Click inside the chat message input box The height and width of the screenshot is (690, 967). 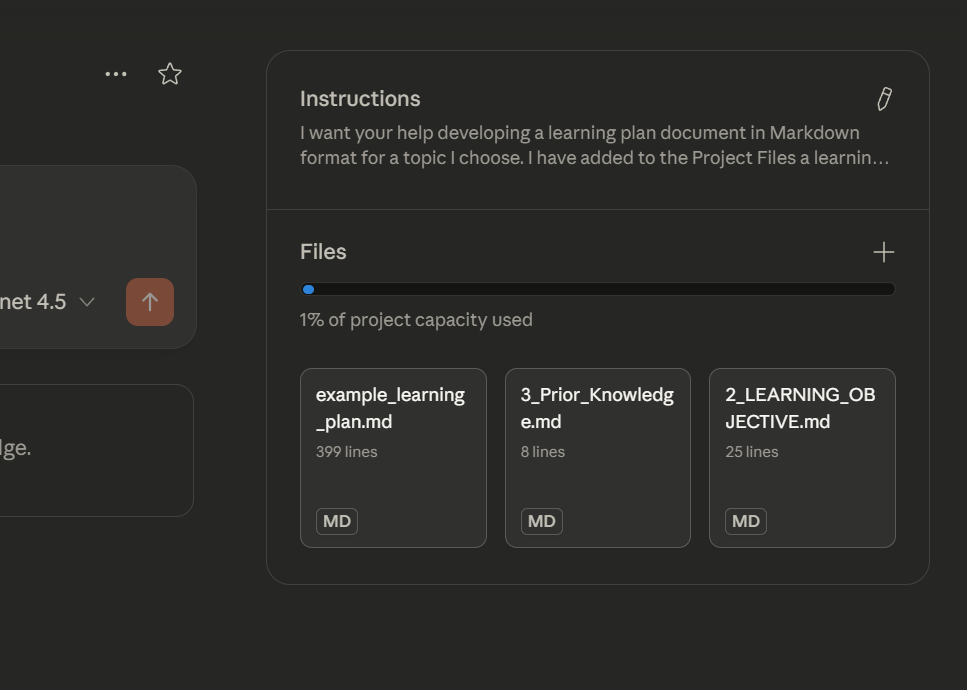pyautogui.click(x=80, y=220)
